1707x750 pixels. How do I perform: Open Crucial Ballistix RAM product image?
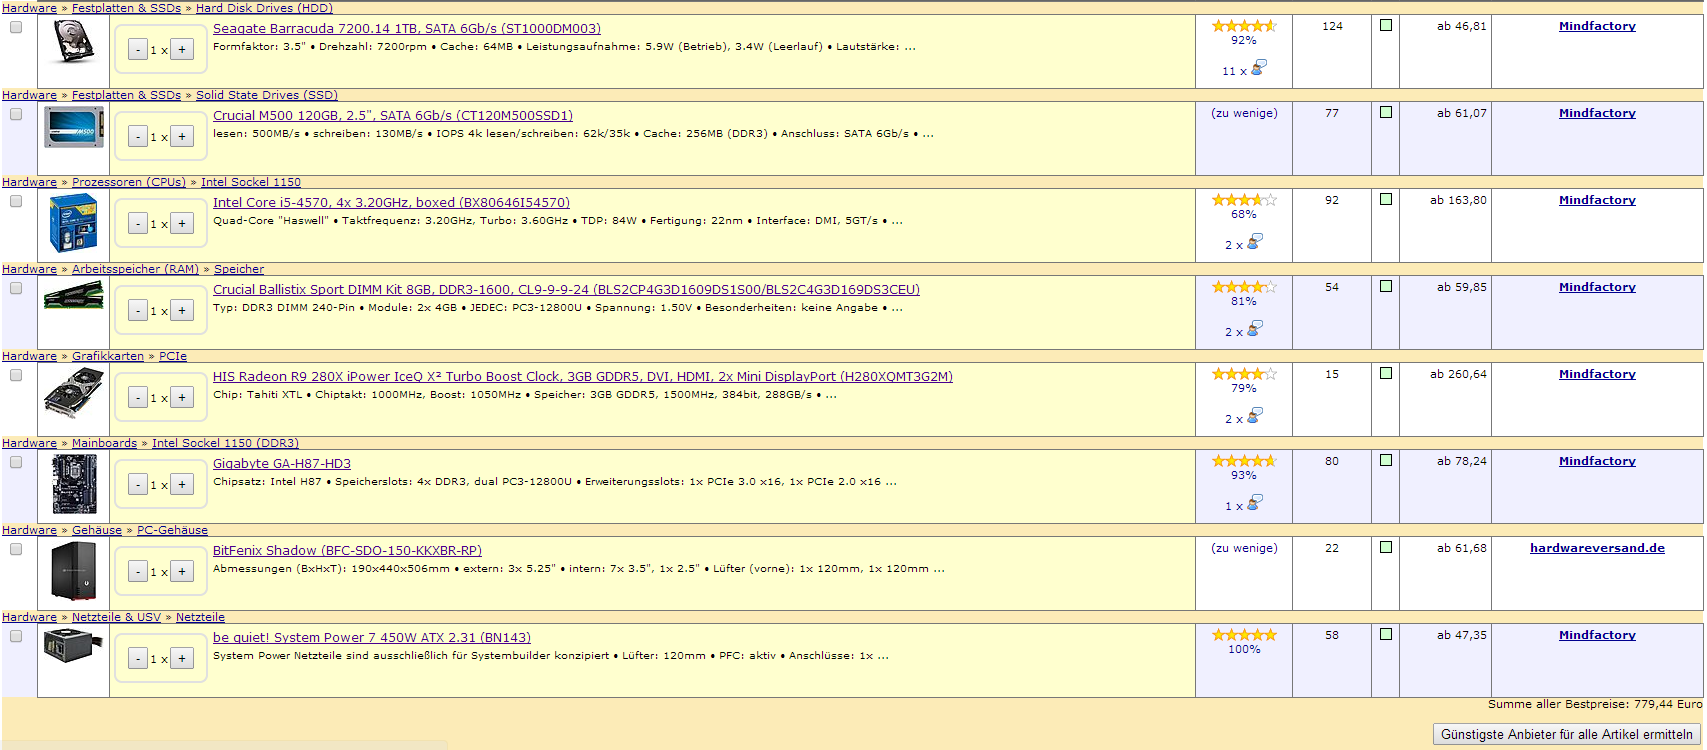coord(73,296)
